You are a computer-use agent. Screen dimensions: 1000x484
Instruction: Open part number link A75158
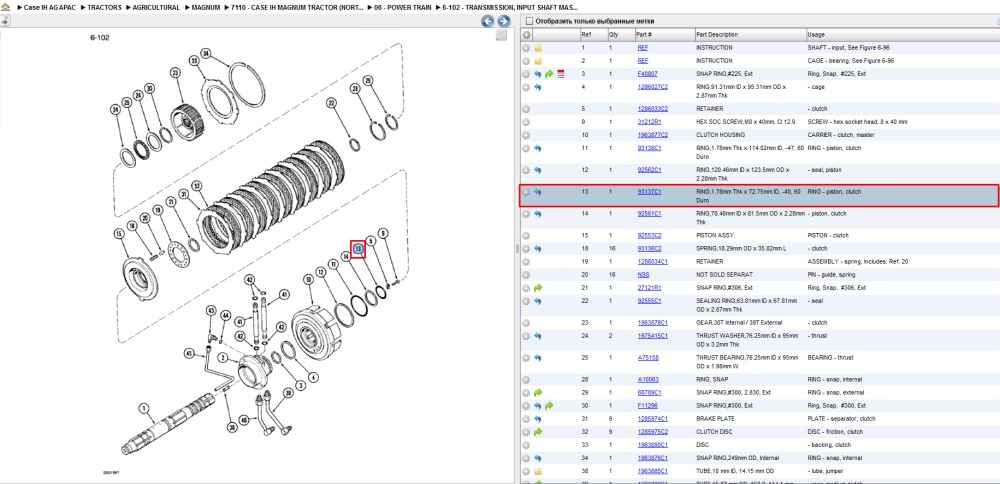(647, 358)
